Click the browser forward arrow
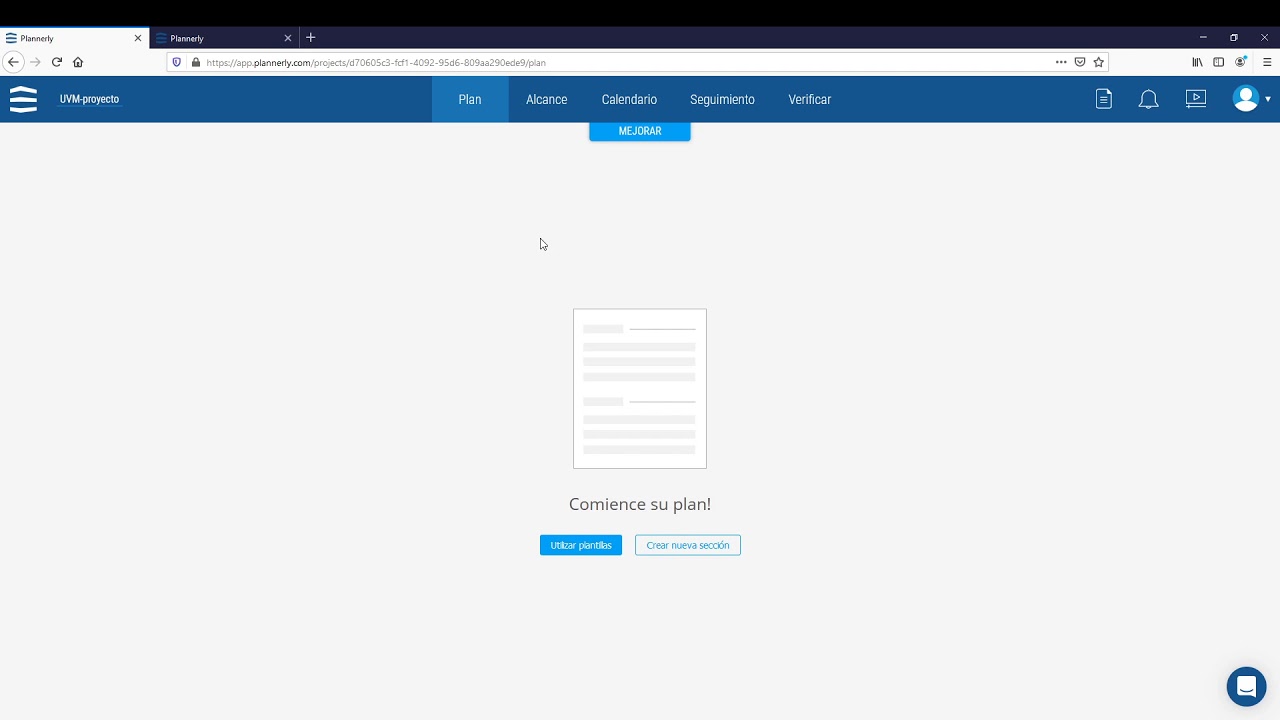1280x720 pixels. tap(35, 62)
